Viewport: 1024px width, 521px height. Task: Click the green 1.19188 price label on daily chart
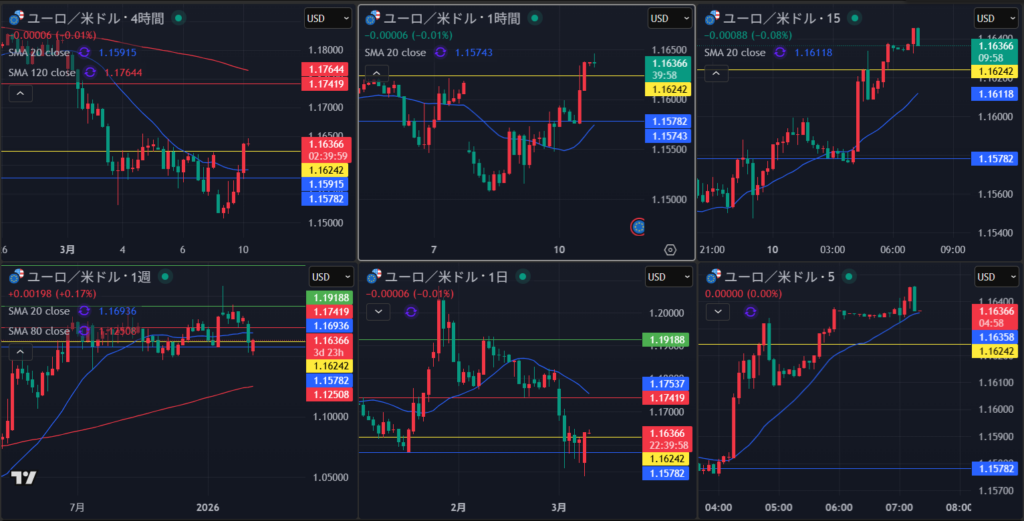click(x=664, y=340)
